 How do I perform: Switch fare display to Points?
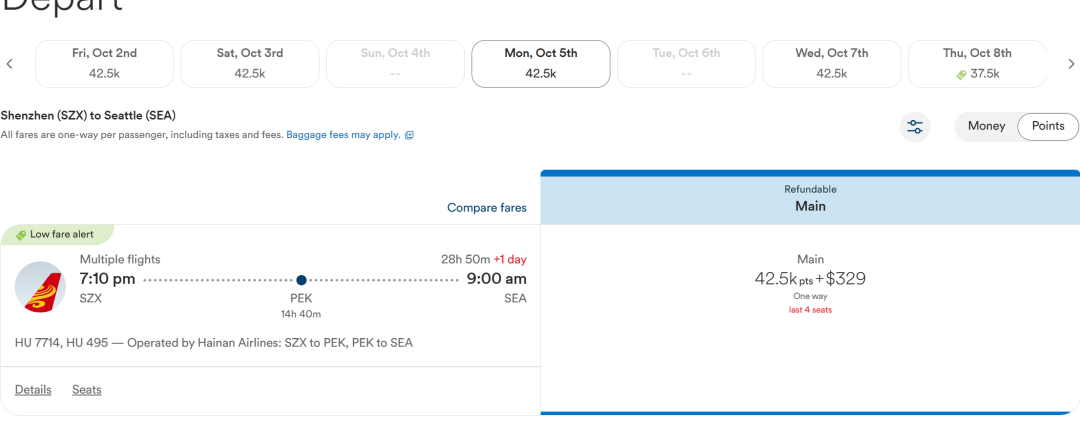tap(1048, 126)
